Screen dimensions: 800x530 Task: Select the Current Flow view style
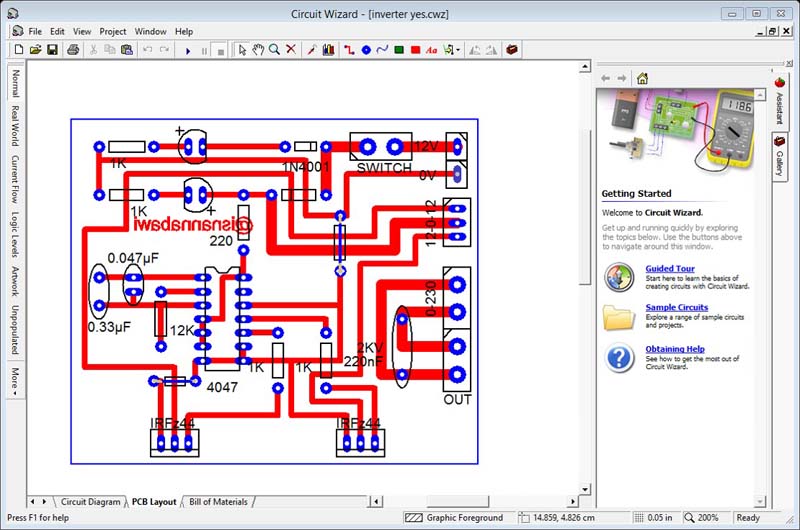coord(15,179)
